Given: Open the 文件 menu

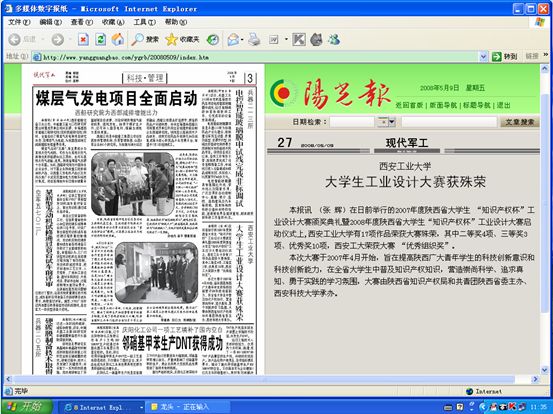Looking at the screenshot, I should click(x=19, y=22).
